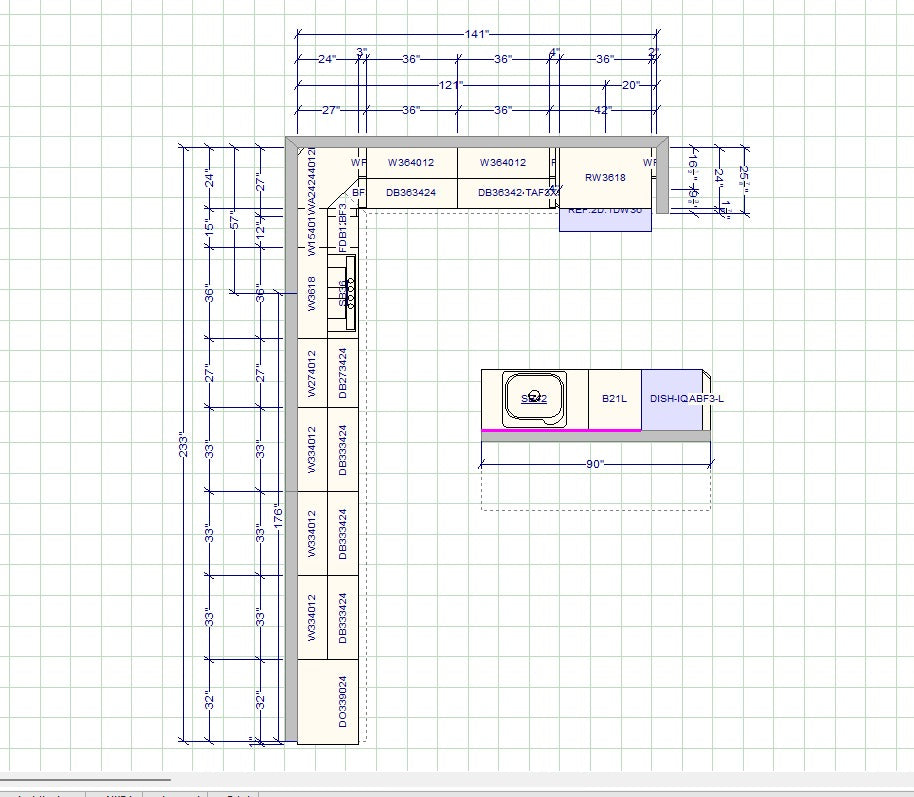
Task: Click the 121" dimension label
Action: click(x=451, y=85)
